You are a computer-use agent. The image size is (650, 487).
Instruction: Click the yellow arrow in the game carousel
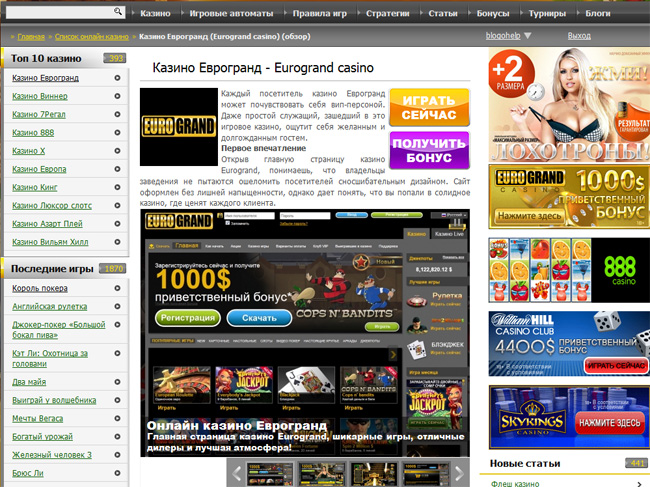pyautogui.click(x=393, y=355)
